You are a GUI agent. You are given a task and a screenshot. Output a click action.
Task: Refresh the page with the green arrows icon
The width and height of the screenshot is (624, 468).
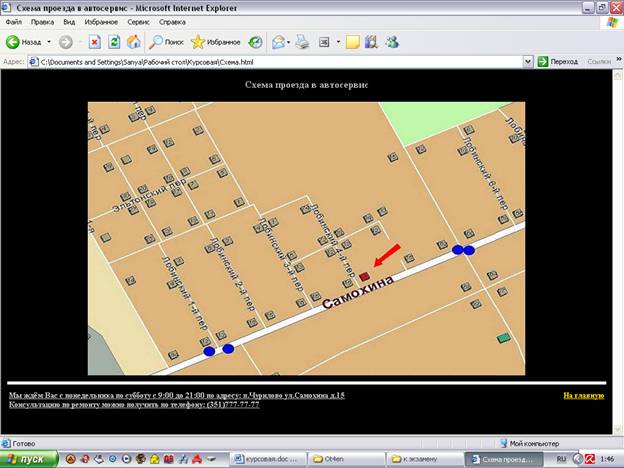point(114,42)
